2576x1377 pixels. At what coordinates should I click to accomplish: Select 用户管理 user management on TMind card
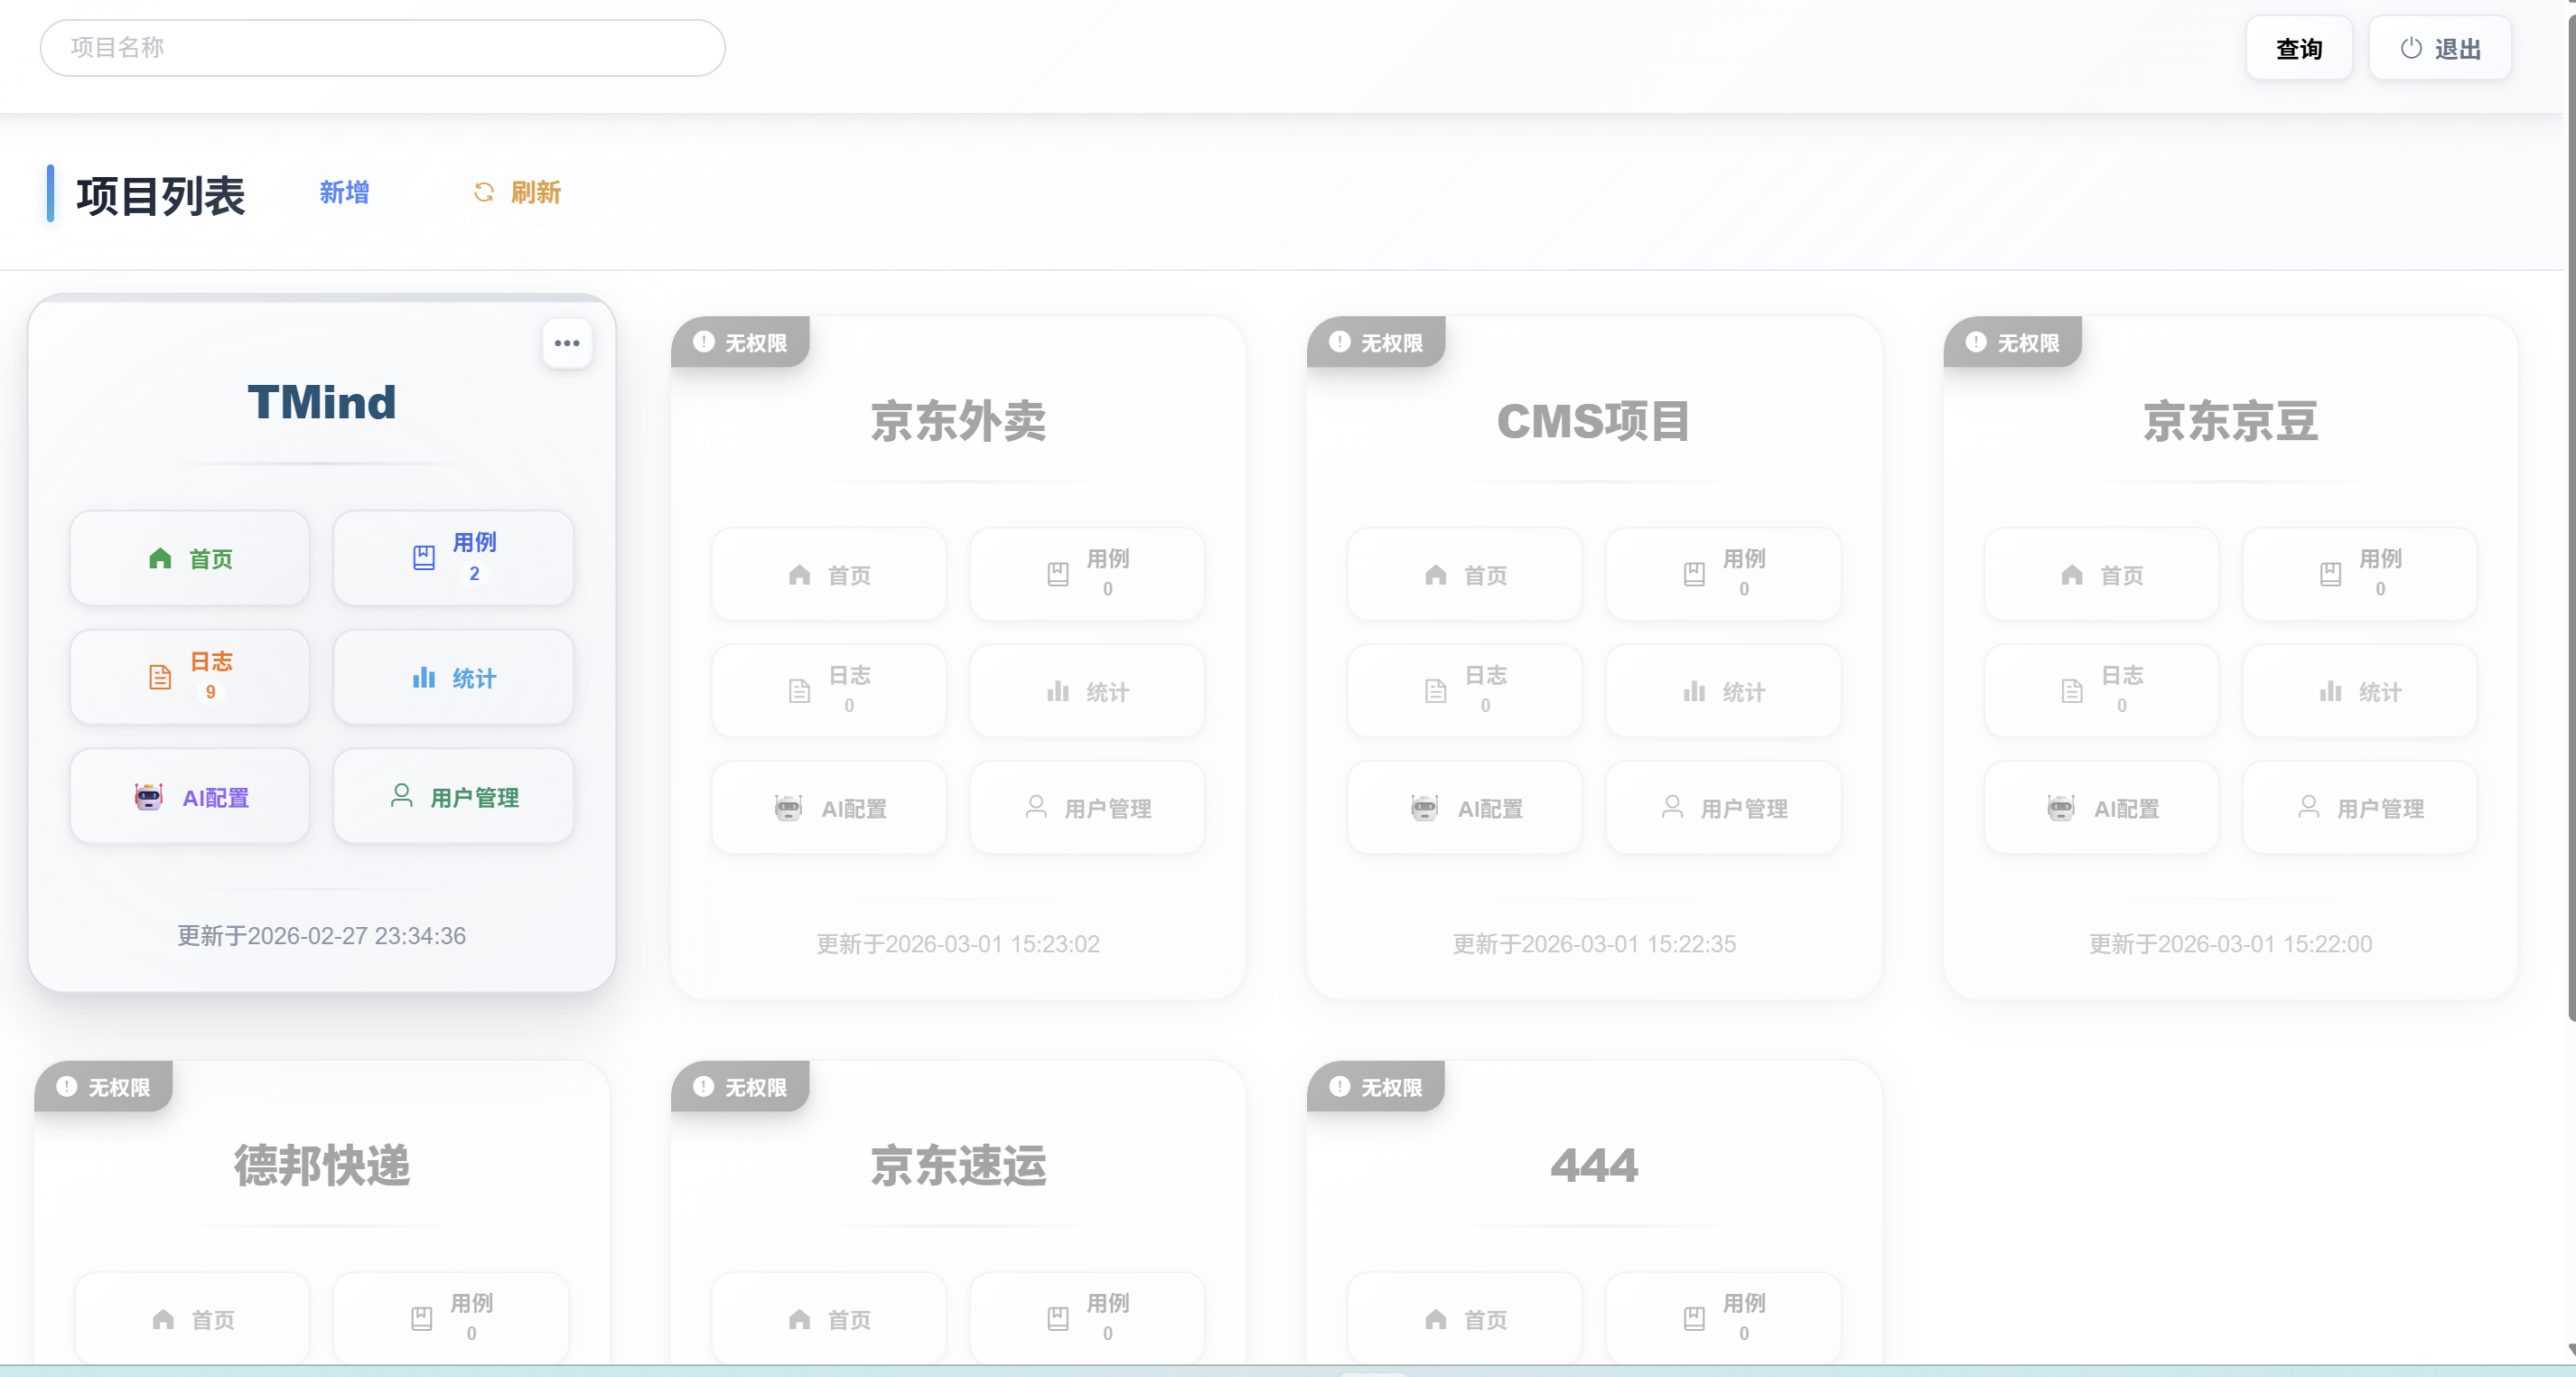coord(453,796)
